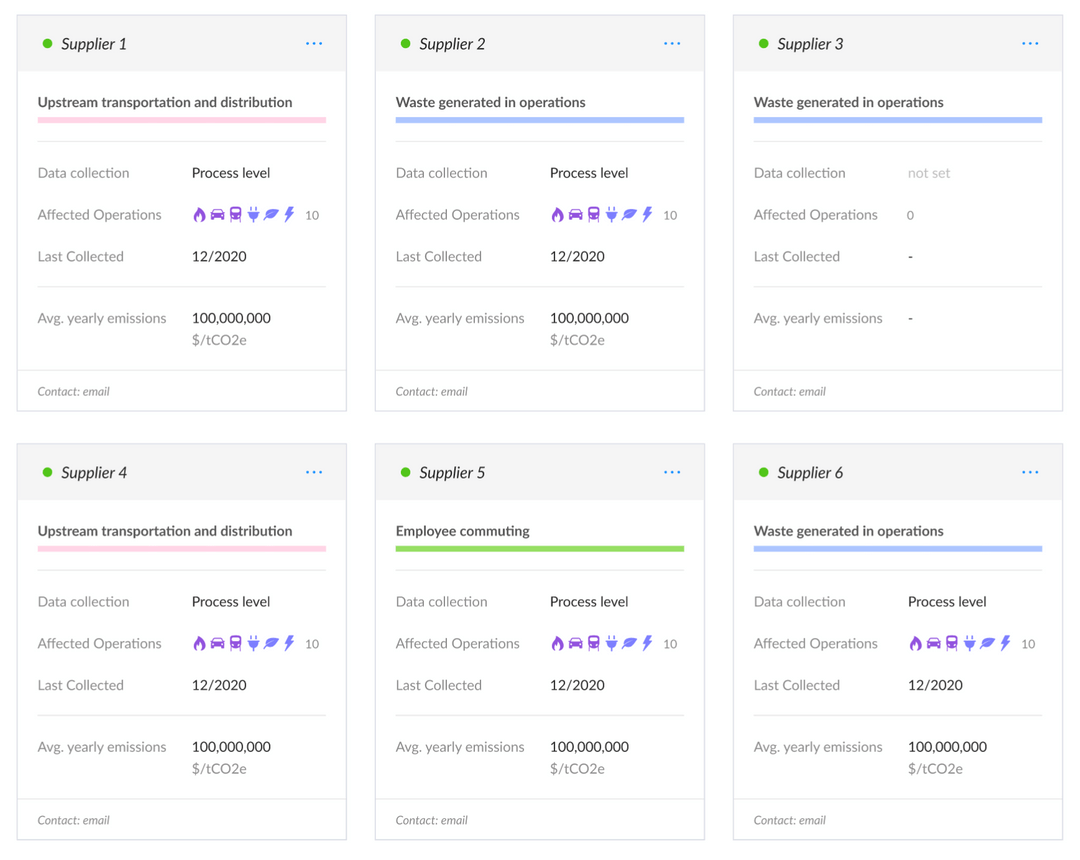Click operations count '0' on Supplier 3

coord(911,216)
